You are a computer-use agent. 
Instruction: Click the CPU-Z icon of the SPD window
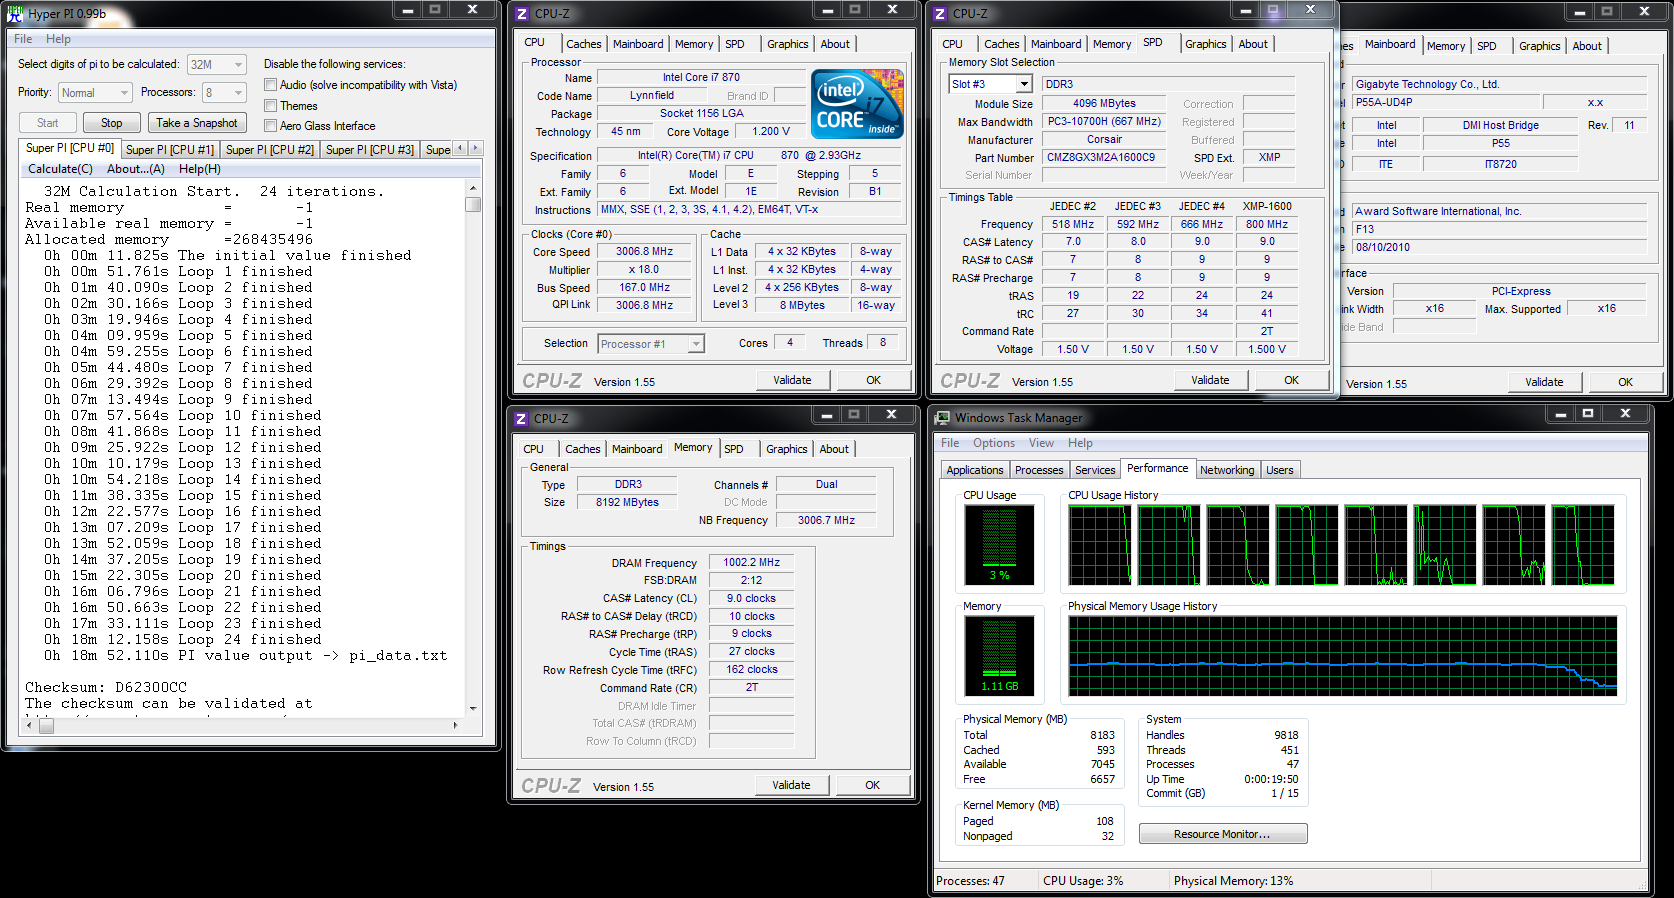[940, 14]
